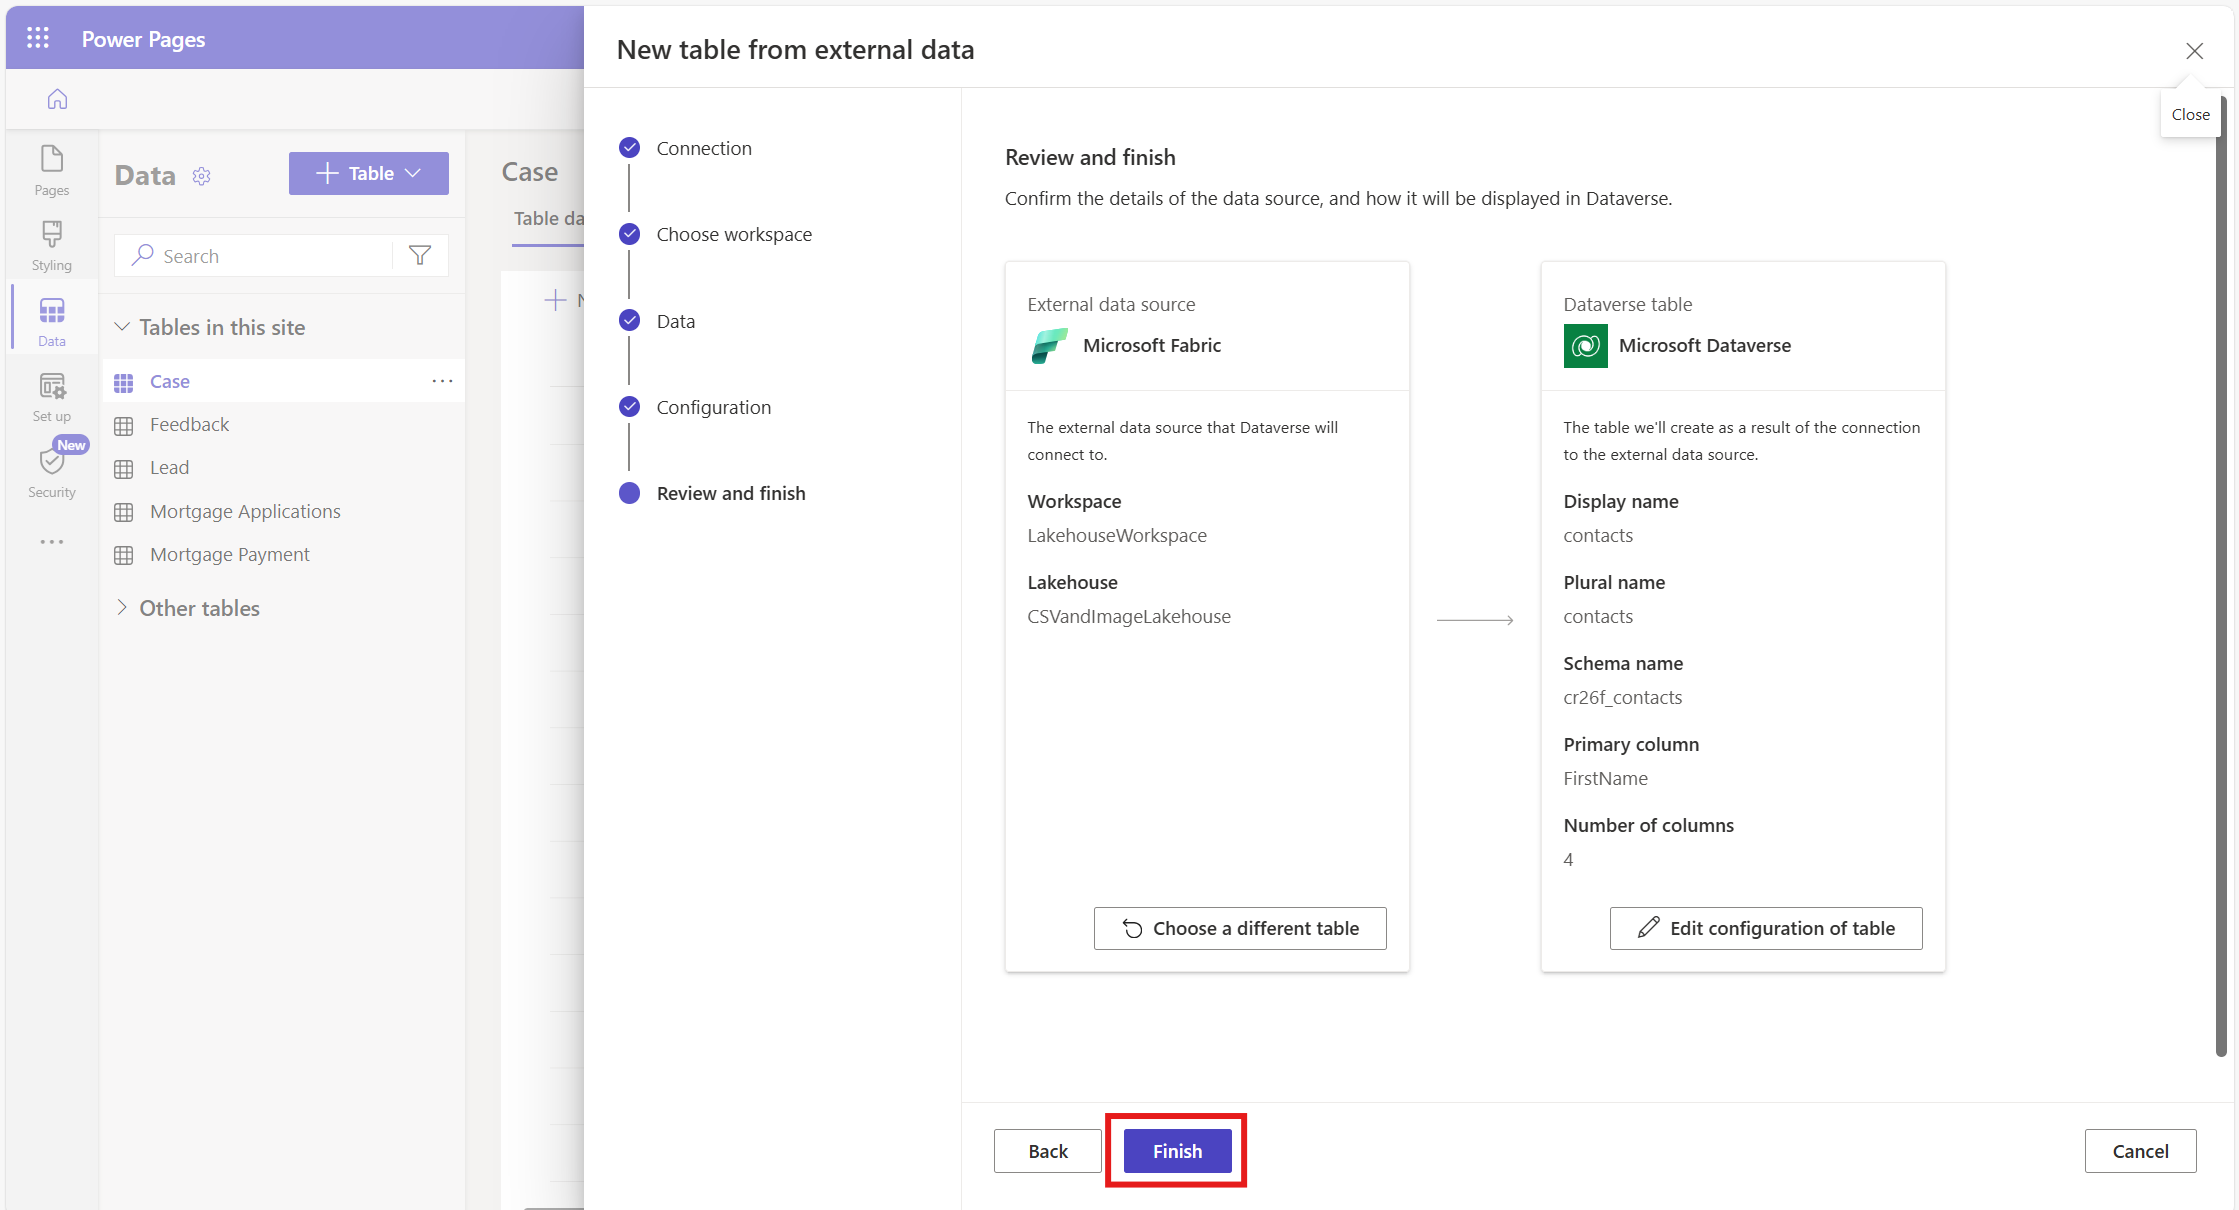Open the Table dropdown button
This screenshot has height=1210, width=2239.
coord(368,173)
